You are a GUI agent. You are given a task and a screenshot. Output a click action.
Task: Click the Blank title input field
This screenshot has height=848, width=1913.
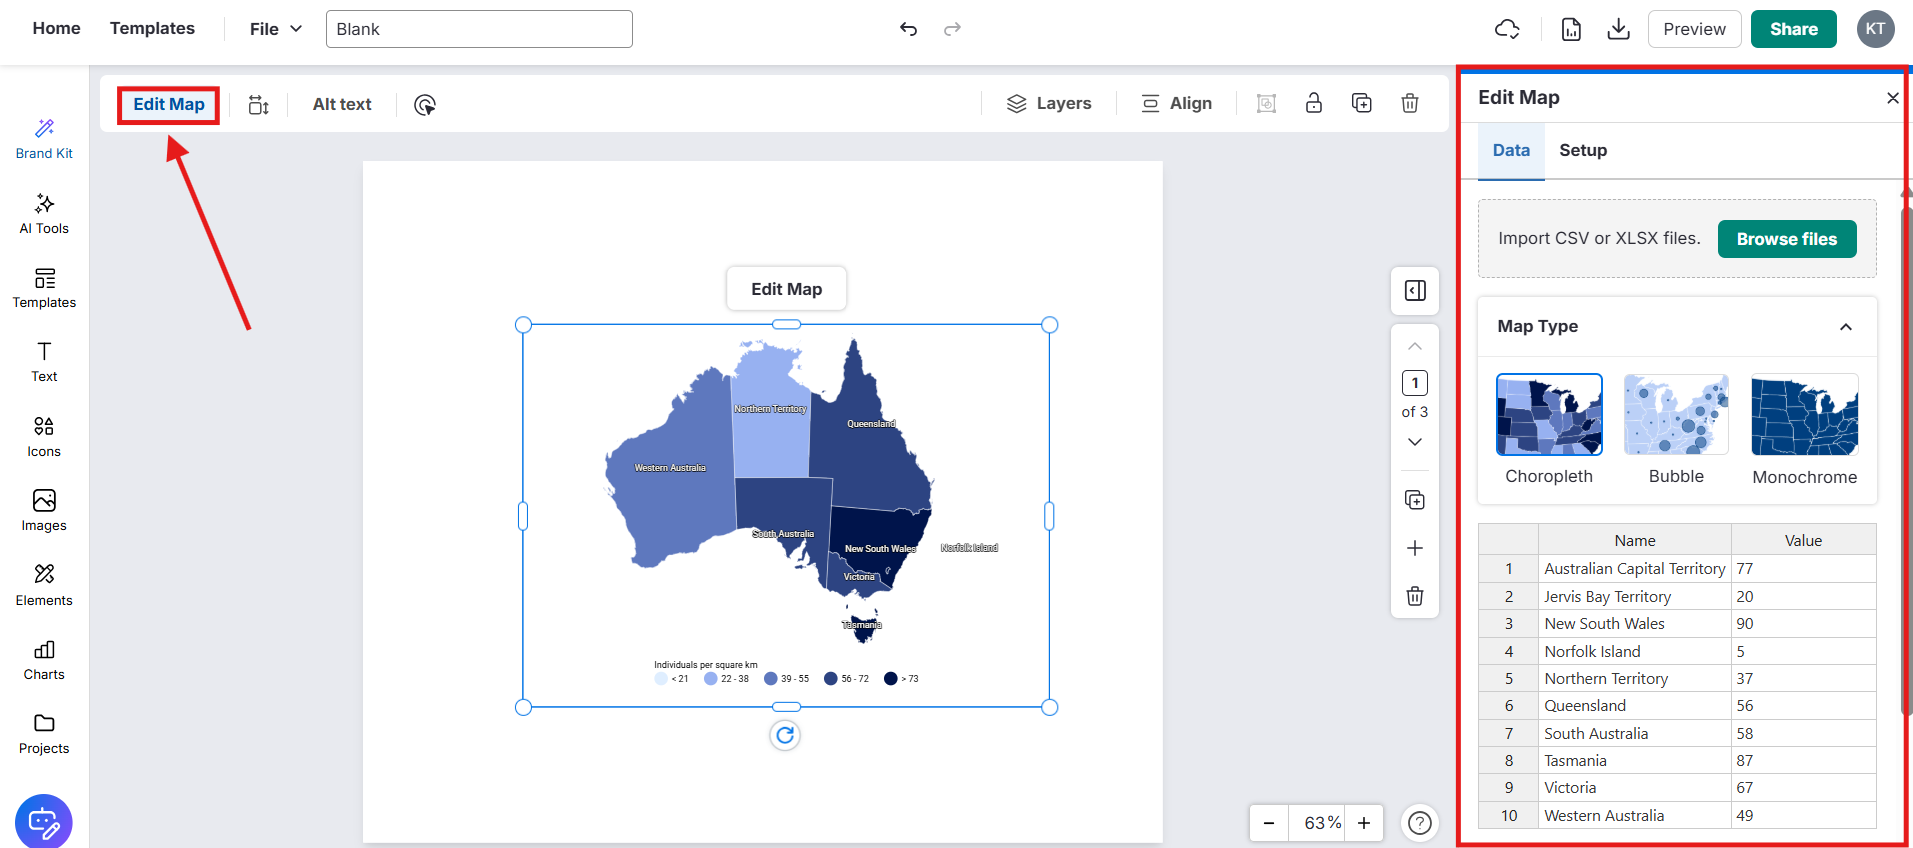coord(479,29)
